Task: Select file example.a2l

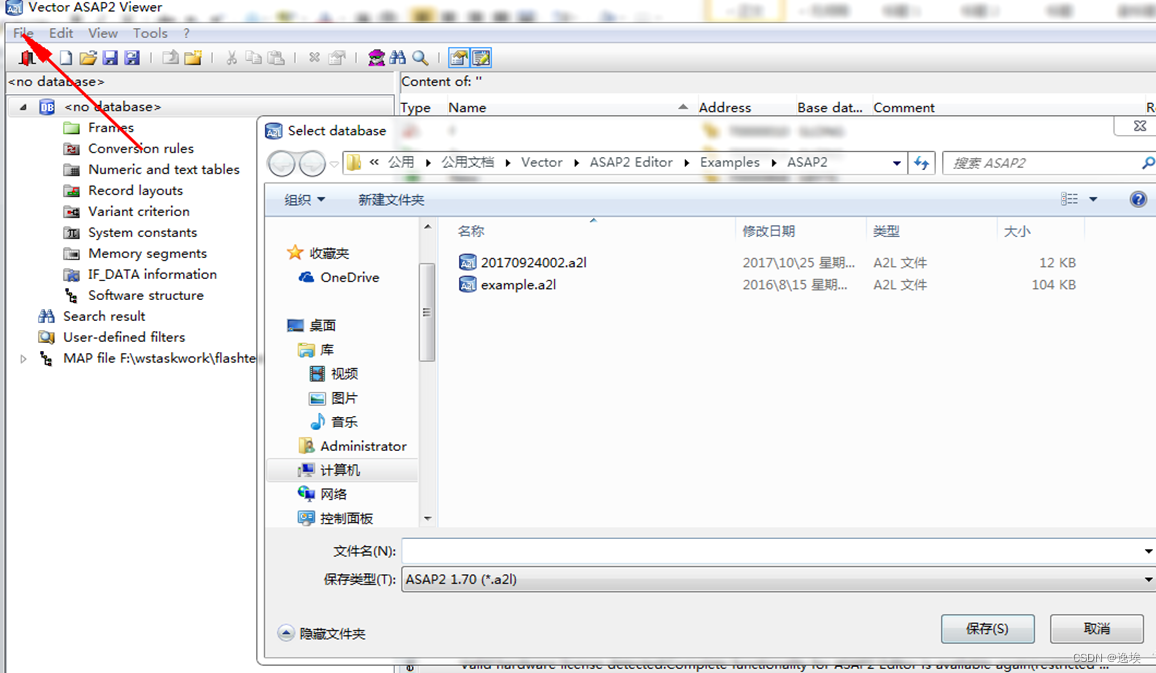Action: [x=507, y=285]
